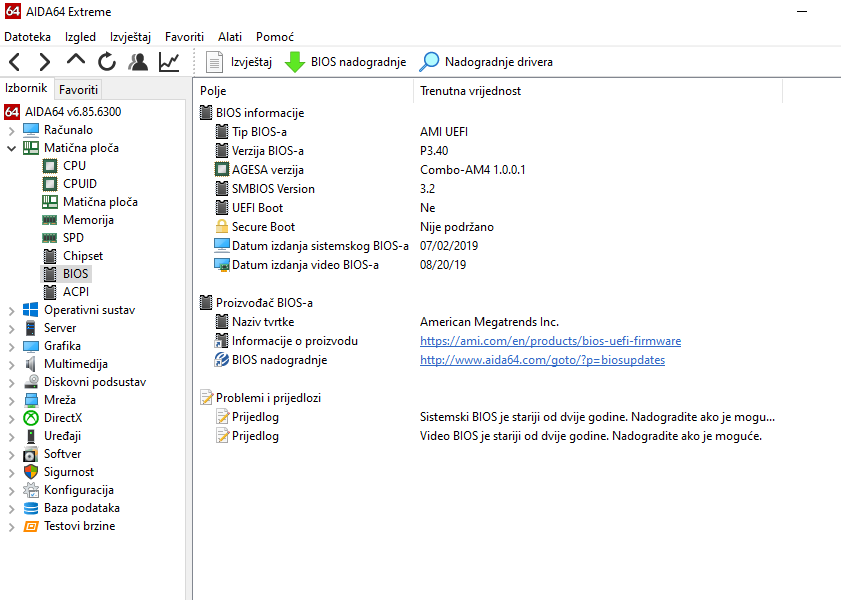
Task: Select the AGESA verzija row
Action: tap(488, 170)
